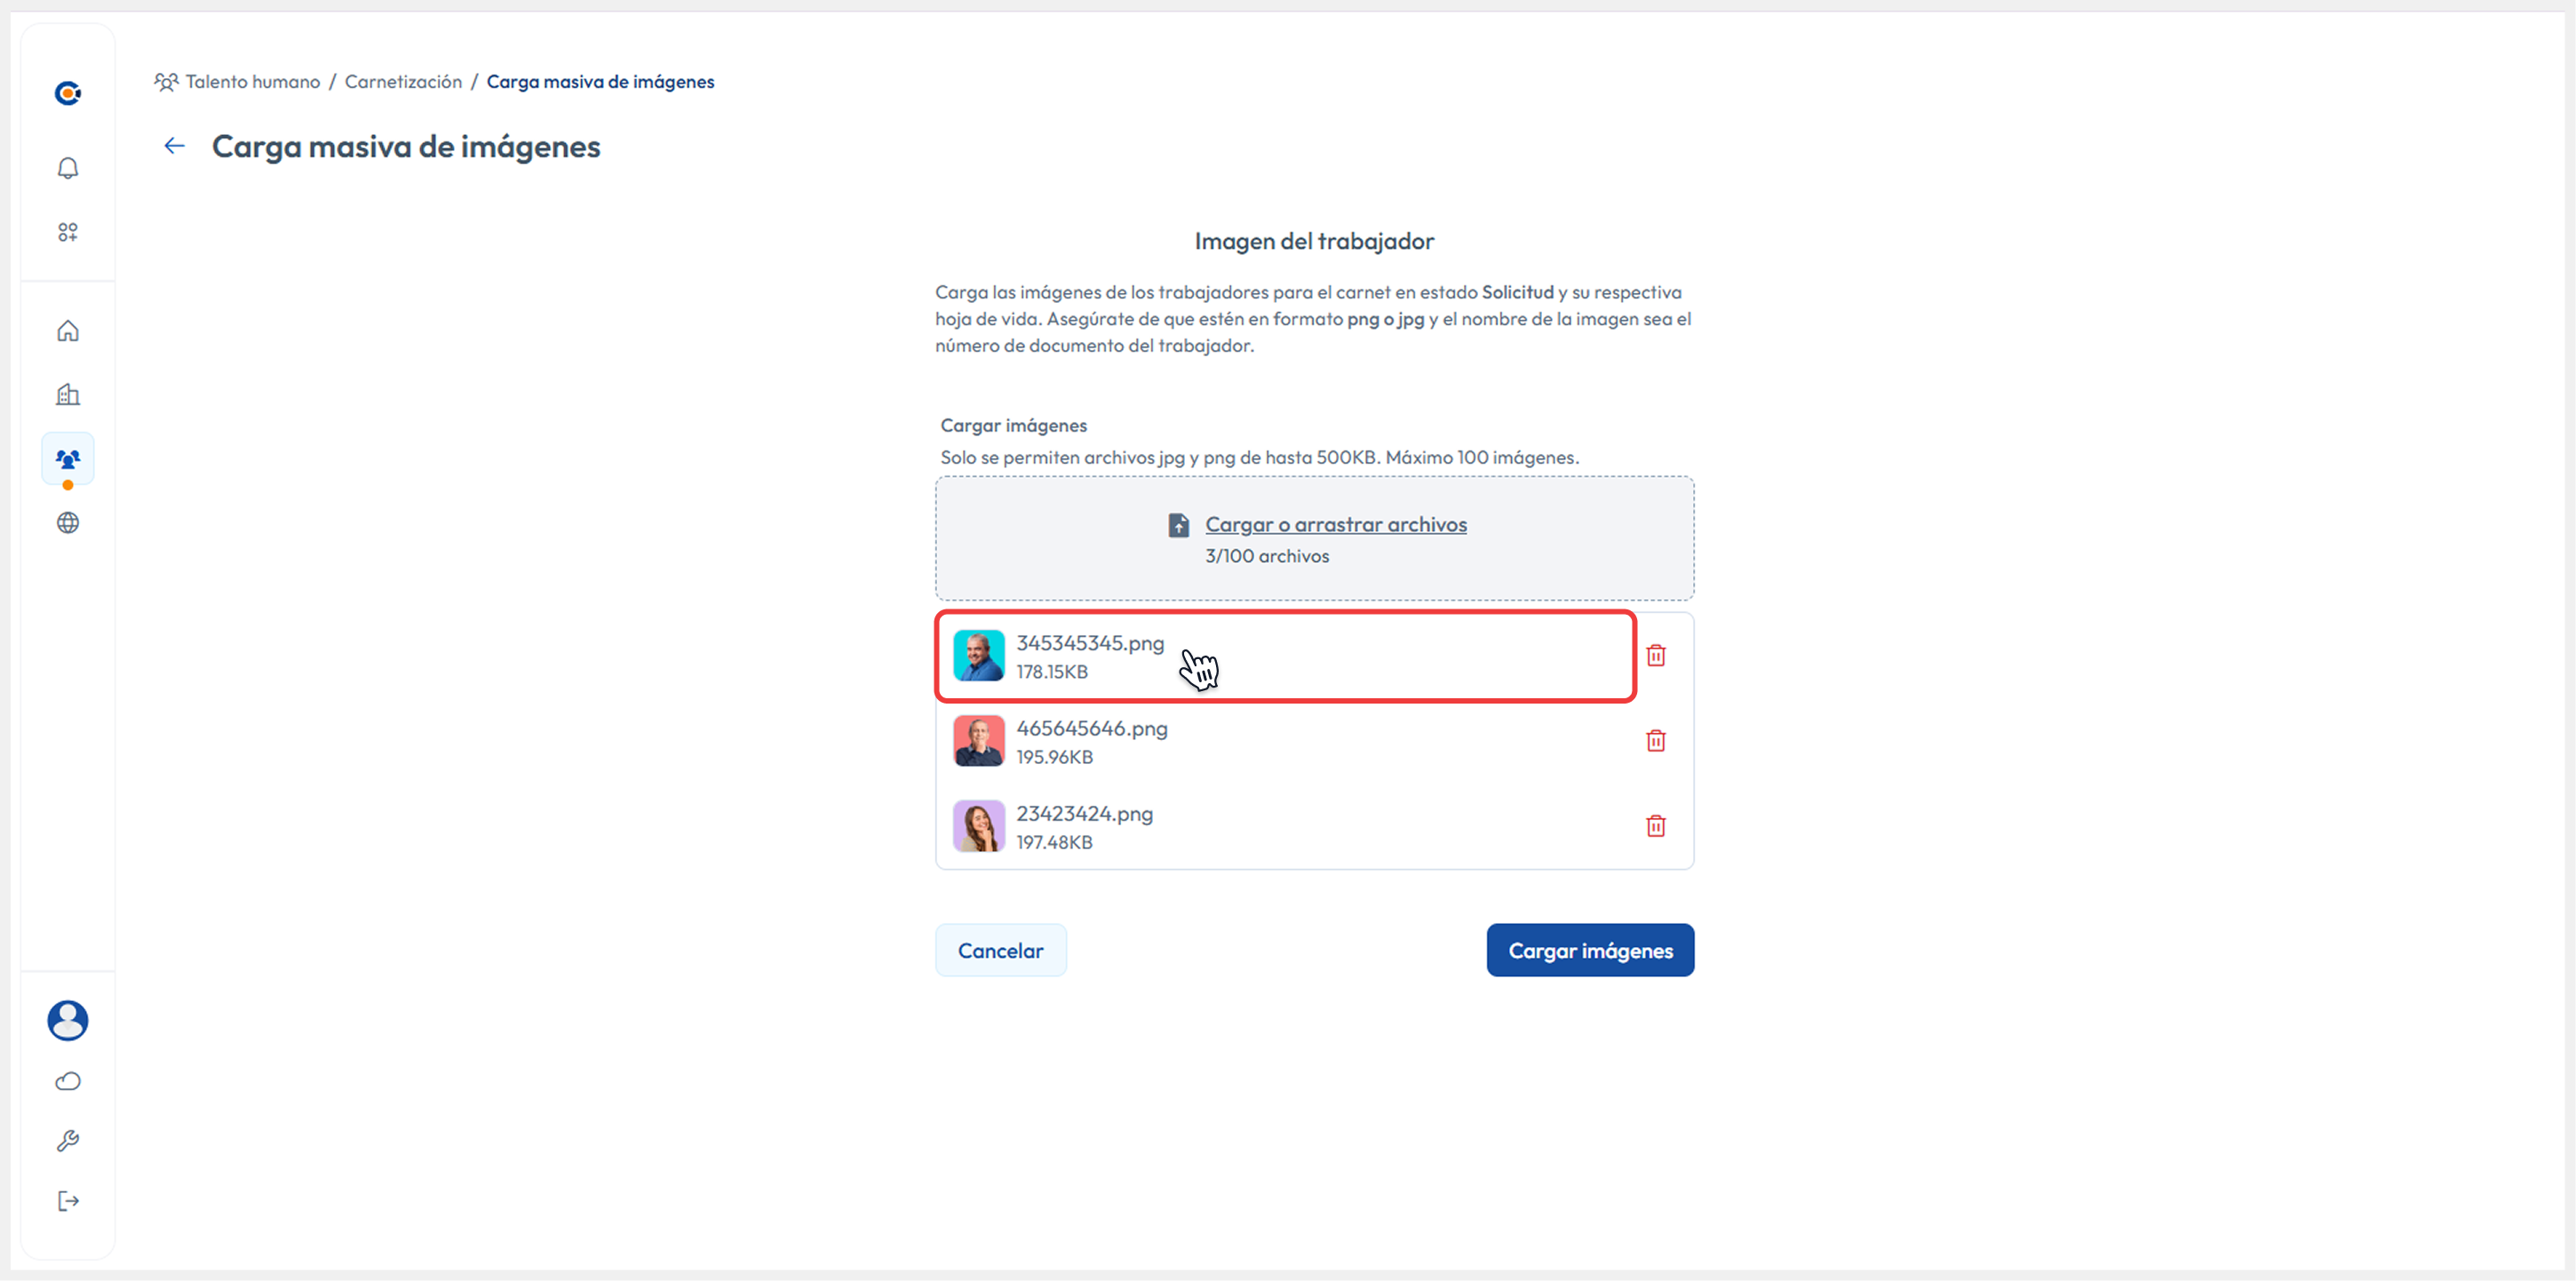Remove 465645646.png with trash icon
Screen dimensions: 2576x1281
(x=1656, y=741)
